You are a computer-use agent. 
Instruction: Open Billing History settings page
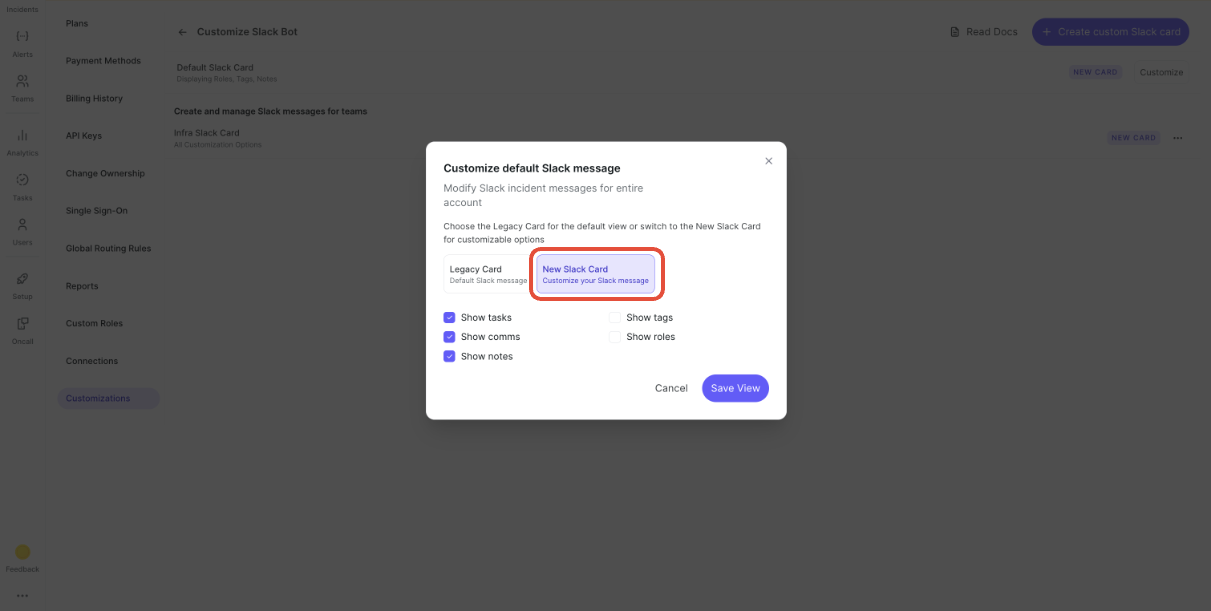coord(94,98)
